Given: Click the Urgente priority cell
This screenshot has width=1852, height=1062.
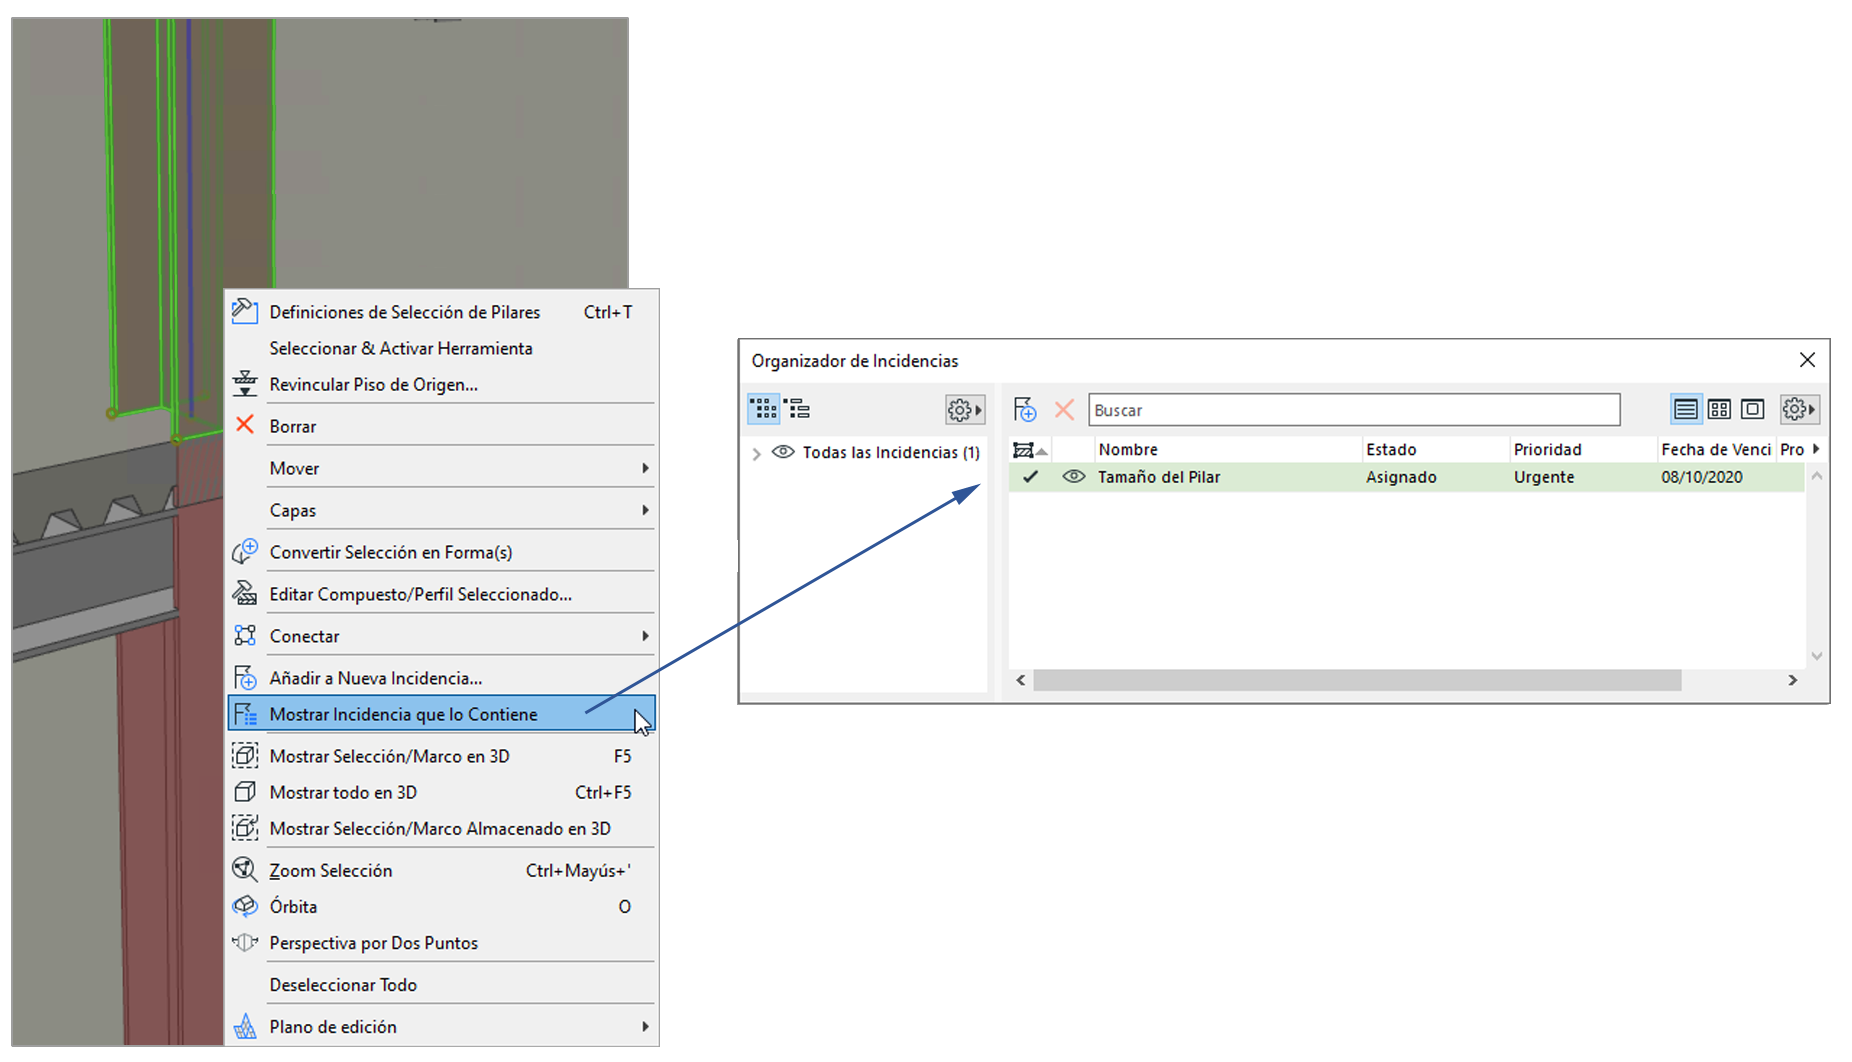Looking at the screenshot, I should coord(1544,477).
